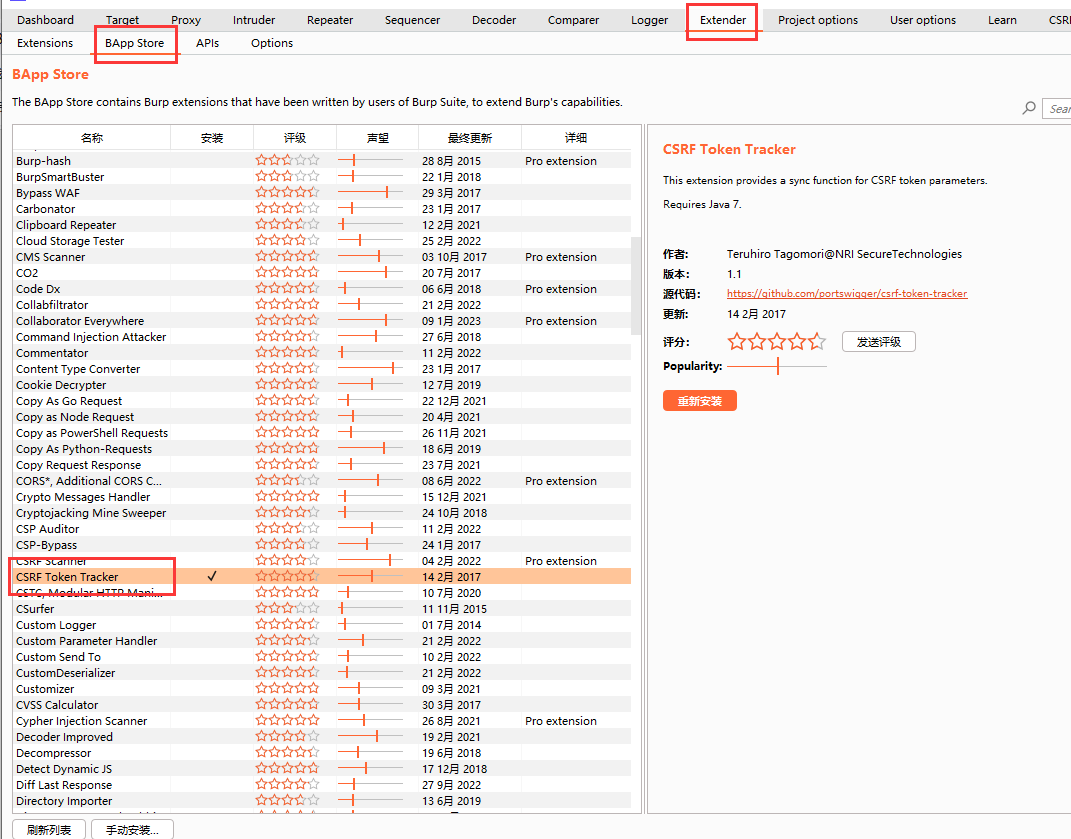Open the Learn tab

coord(1002,20)
